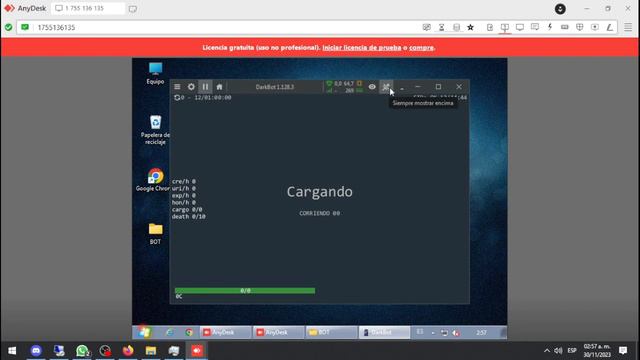Click 'cargo 0/0' stat line
This screenshot has width=640, height=360.
(187, 209)
